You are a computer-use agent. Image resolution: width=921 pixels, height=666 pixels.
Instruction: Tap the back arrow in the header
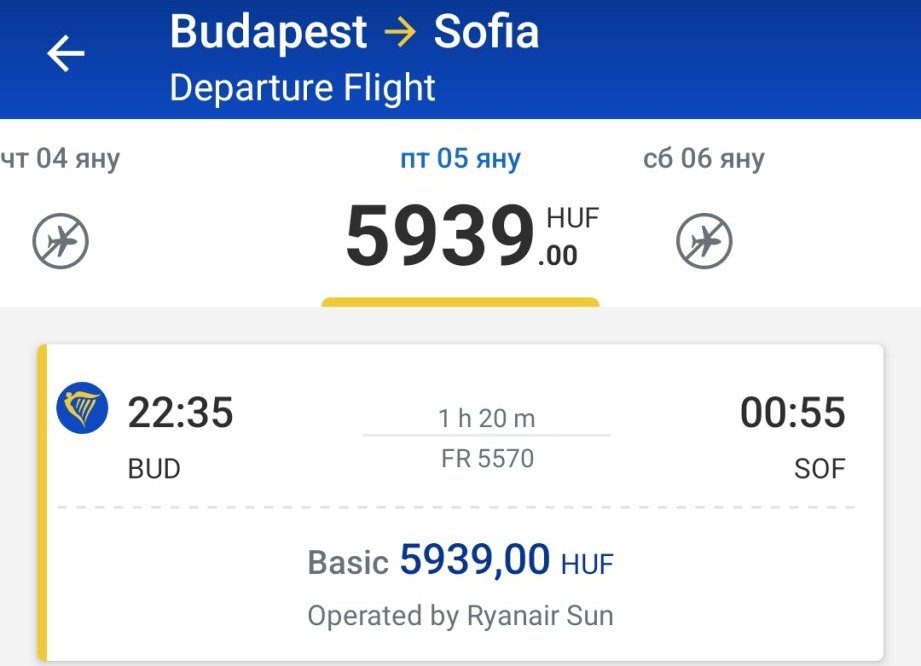click(66, 54)
